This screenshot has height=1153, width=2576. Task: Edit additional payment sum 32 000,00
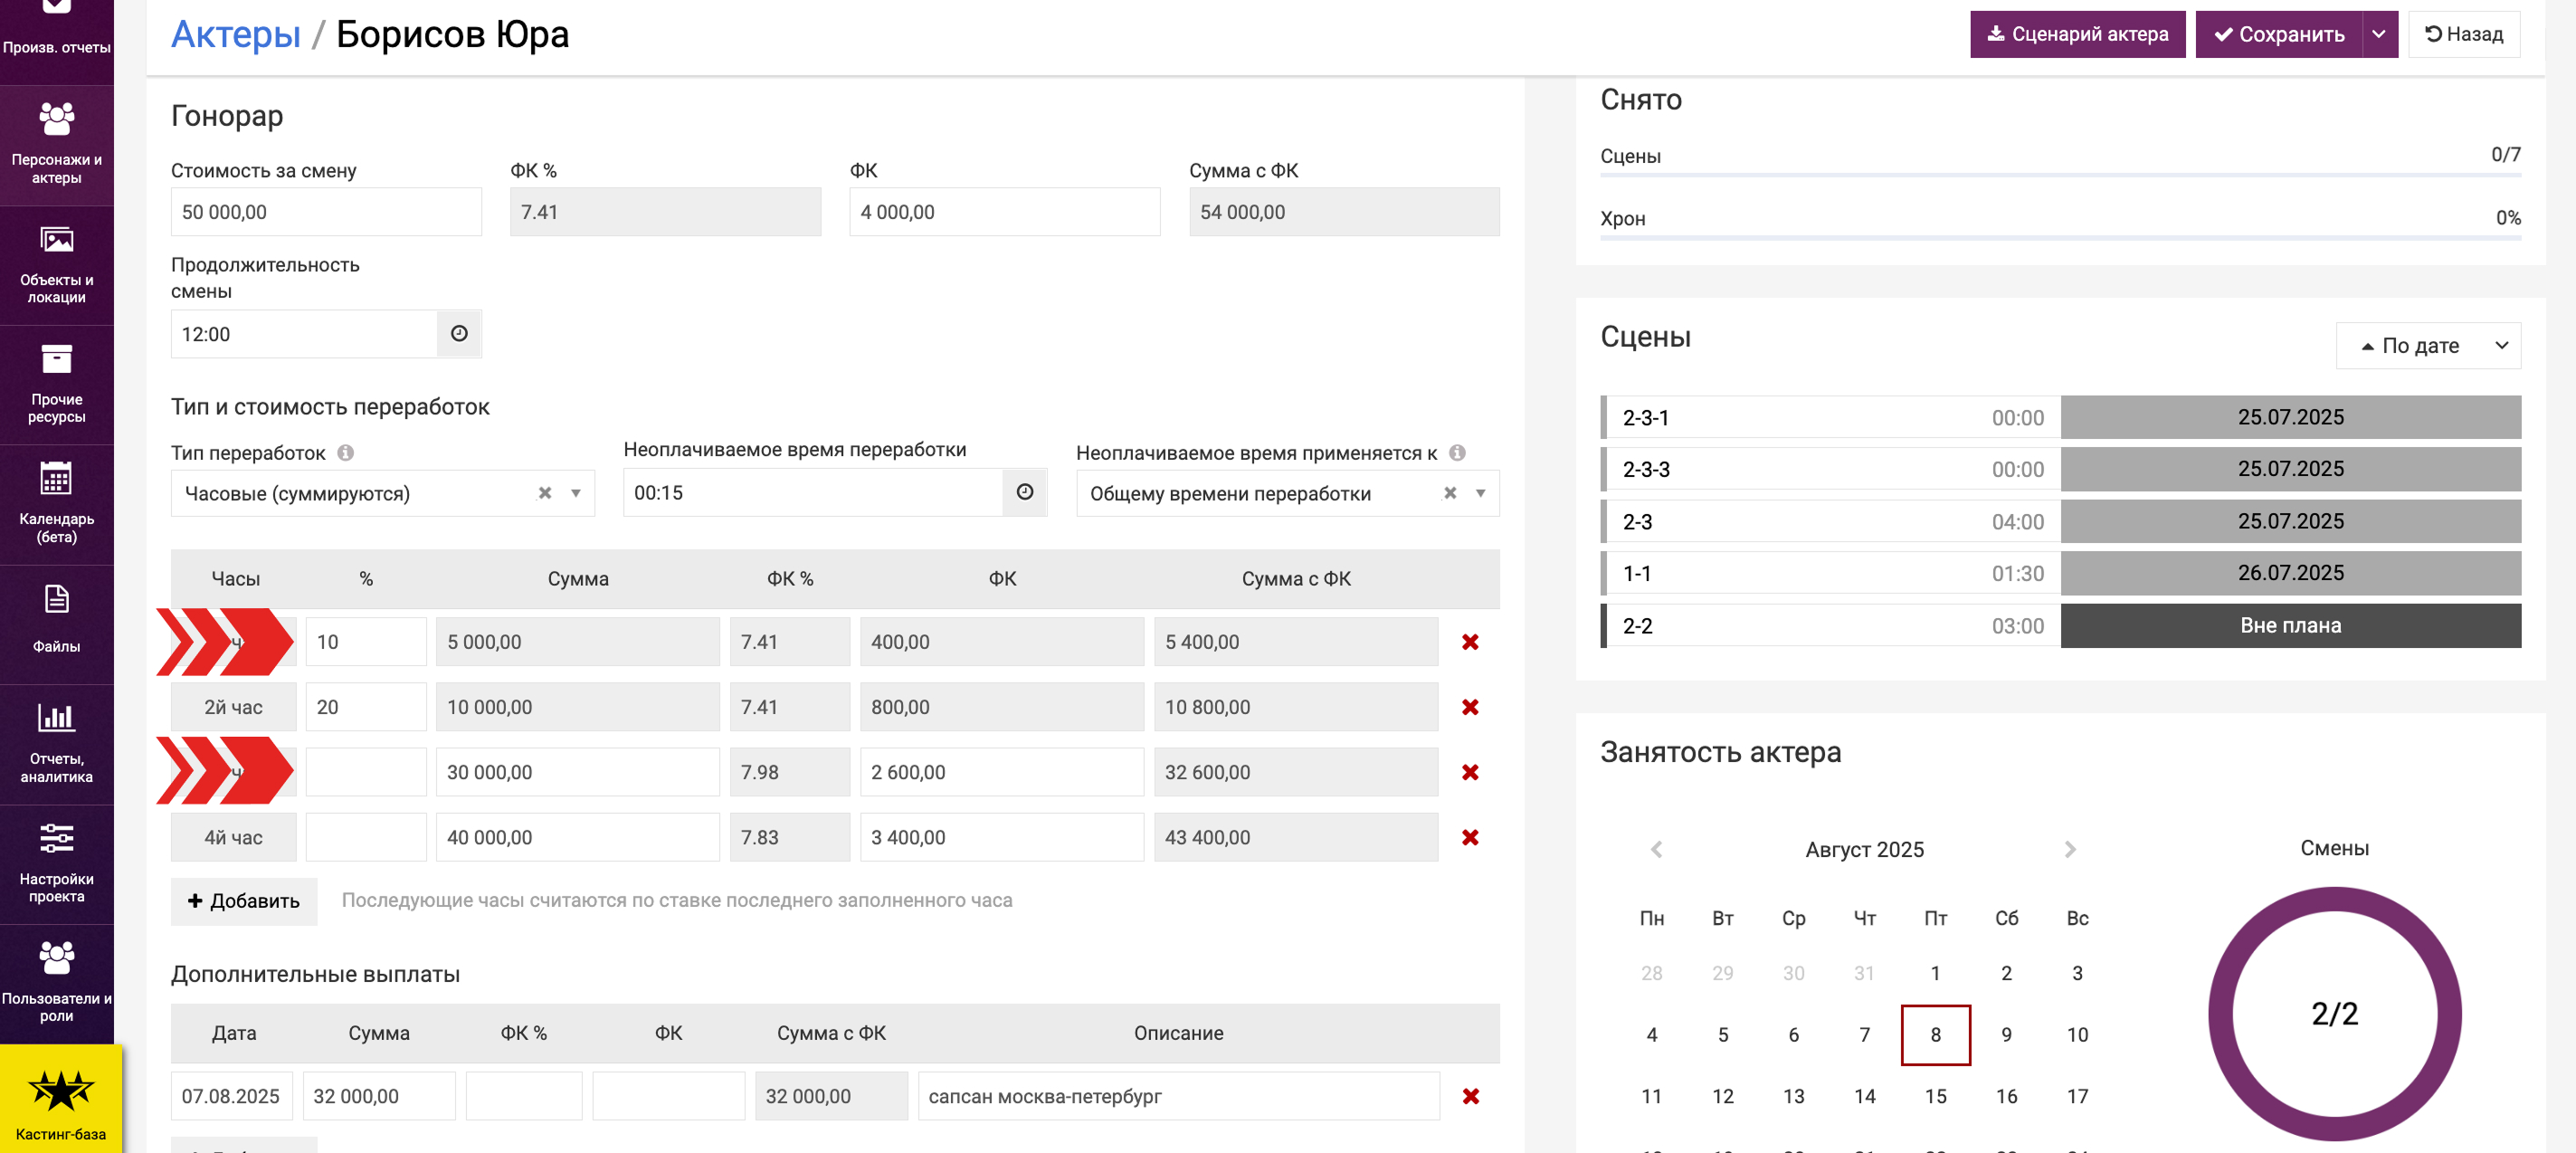pyautogui.click(x=379, y=1096)
